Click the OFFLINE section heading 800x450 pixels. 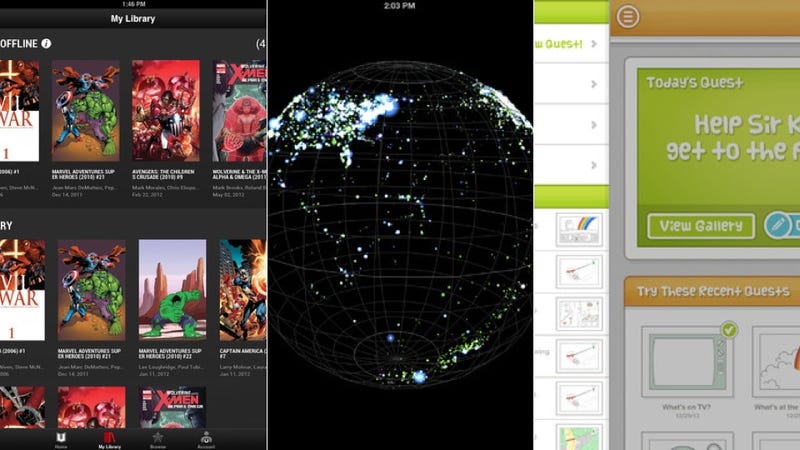point(19,44)
